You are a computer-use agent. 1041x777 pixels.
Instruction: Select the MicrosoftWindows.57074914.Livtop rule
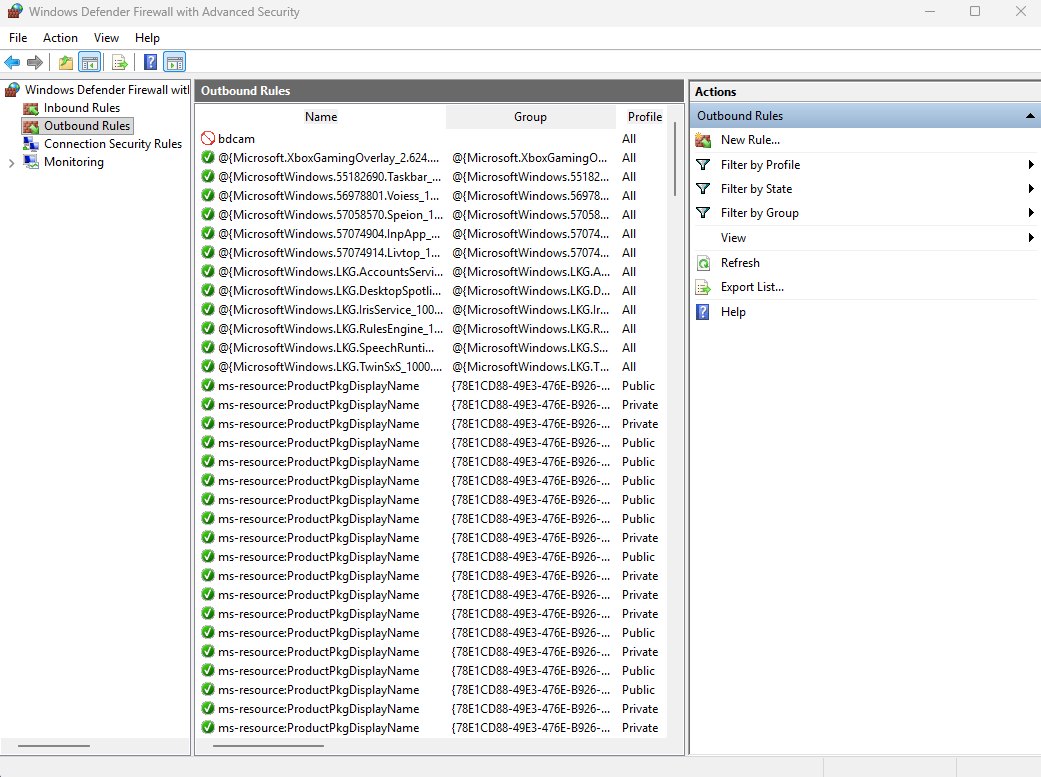tap(432, 253)
